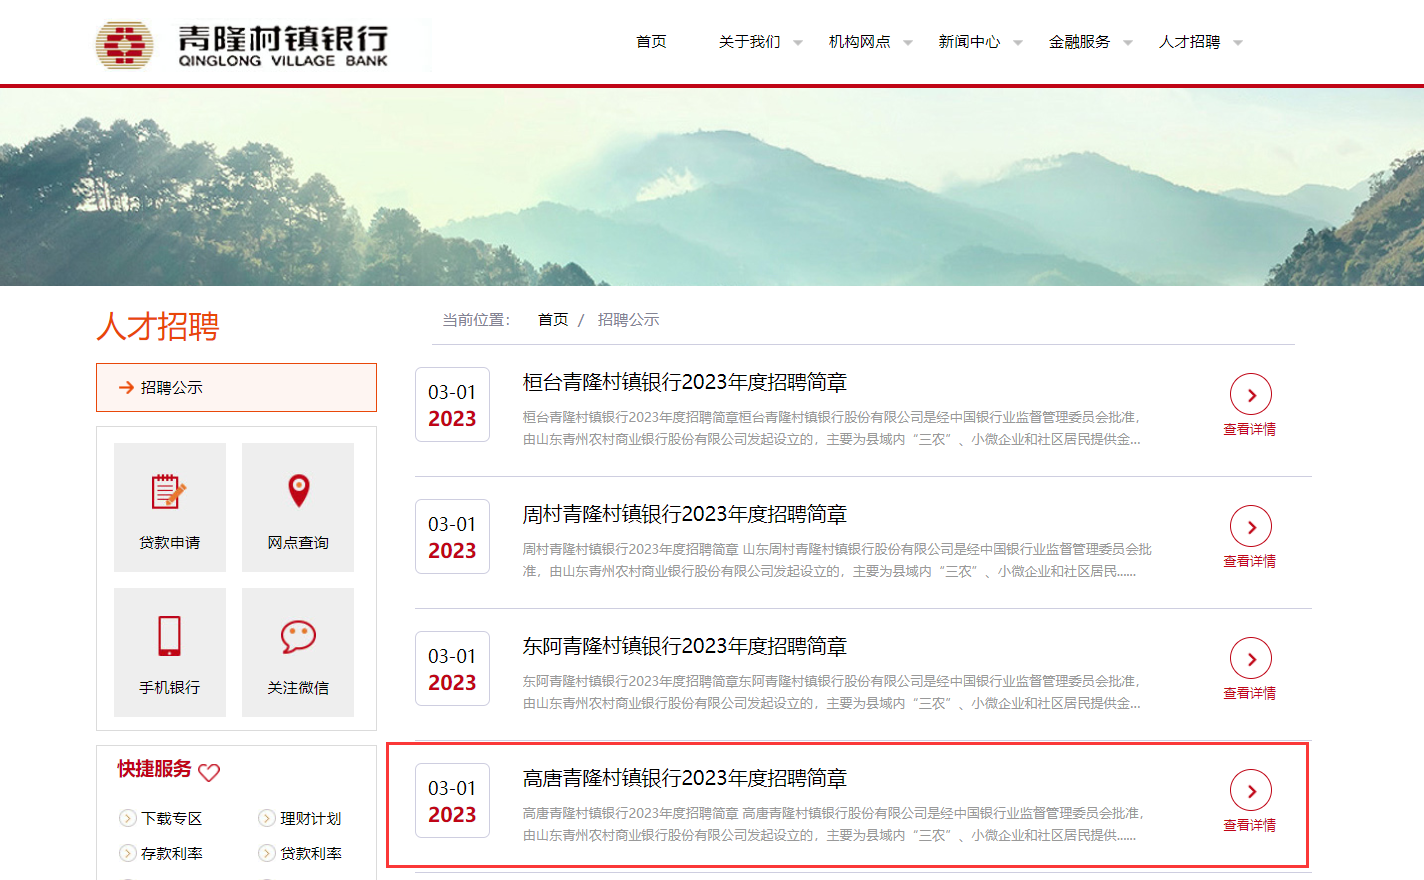This screenshot has width=1424, height=880.
Task: Expand the 人才招聘 dropdown arrow
Action: pyautogui.click(x=1238, y=42)
